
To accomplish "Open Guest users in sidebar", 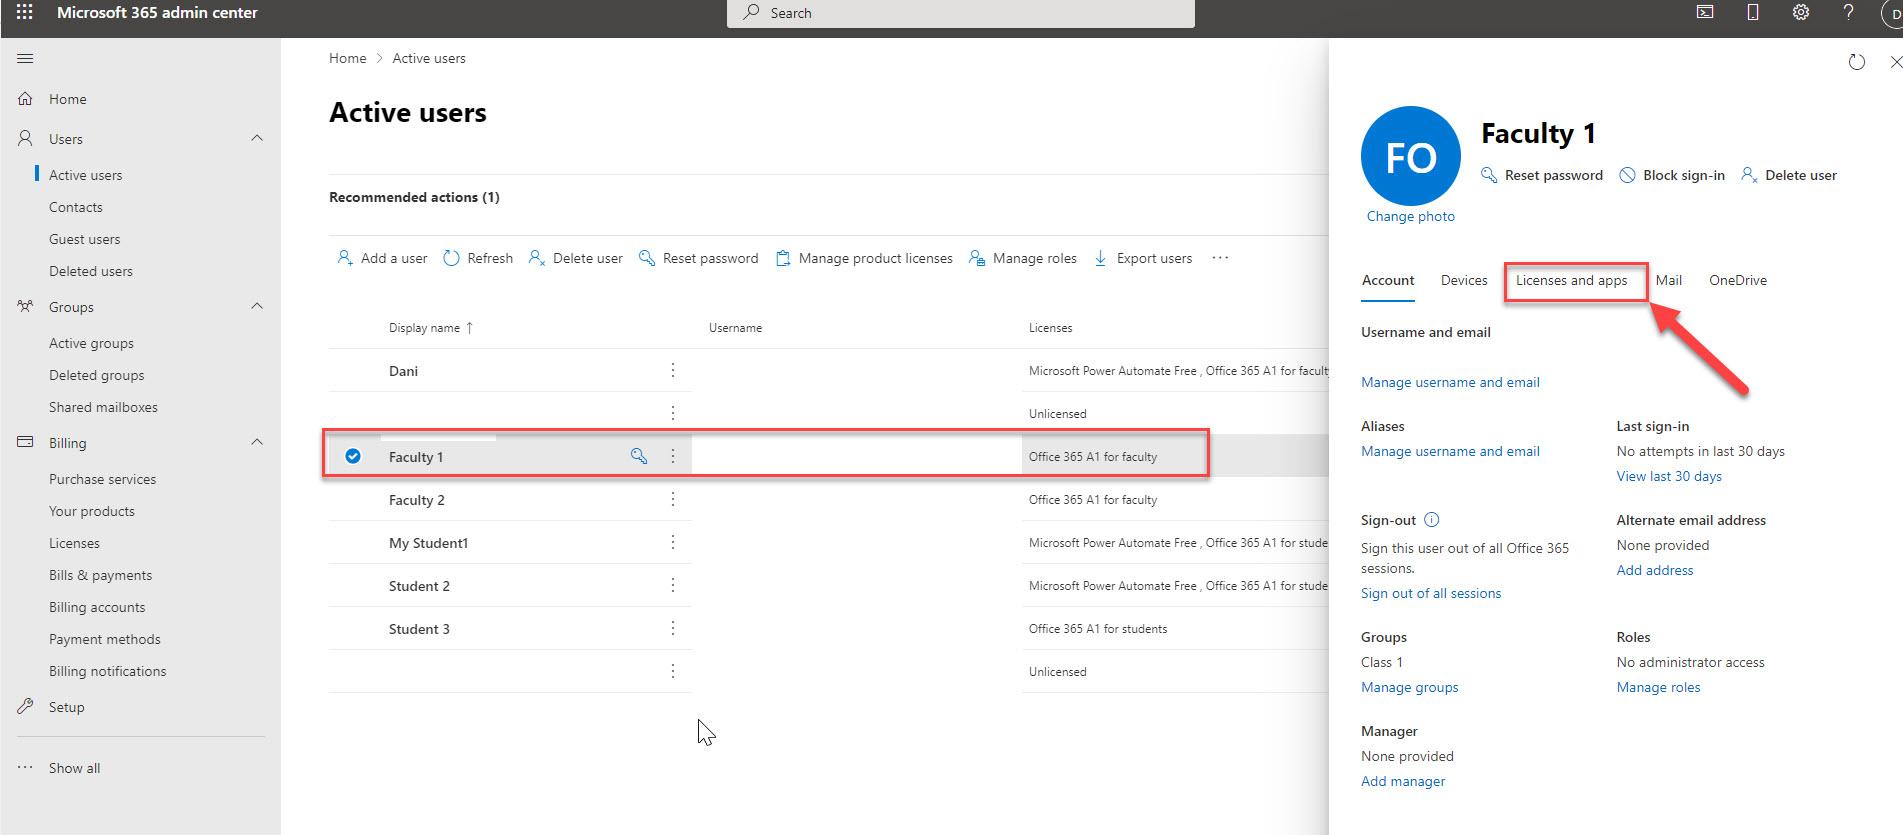I will [x=85, y=239].
